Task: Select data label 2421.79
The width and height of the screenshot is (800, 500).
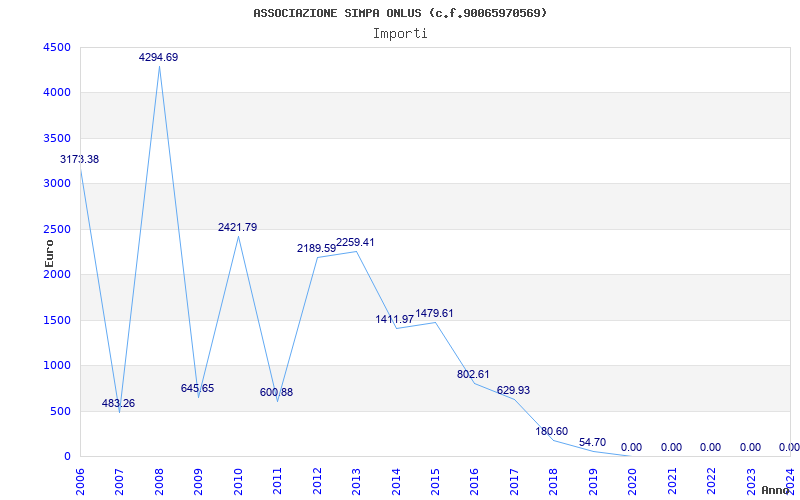Action: 238,228
